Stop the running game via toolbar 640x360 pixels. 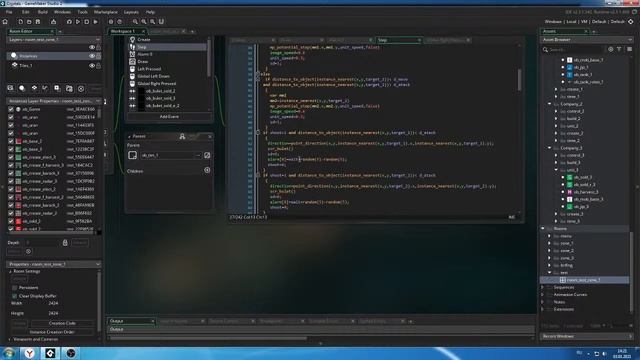point(87,22)
